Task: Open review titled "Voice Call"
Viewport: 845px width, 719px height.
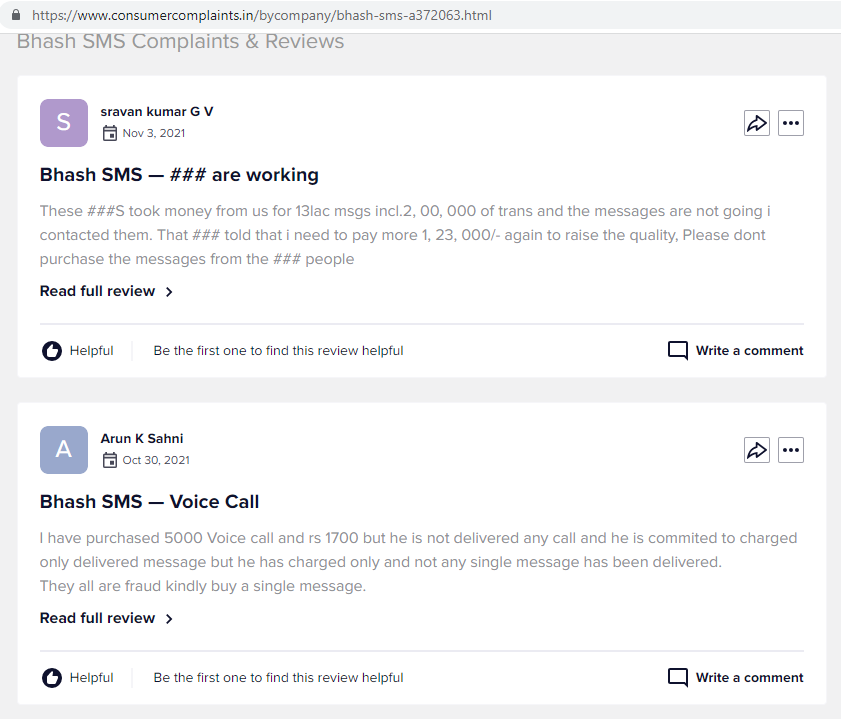Action: coord(149,502)
